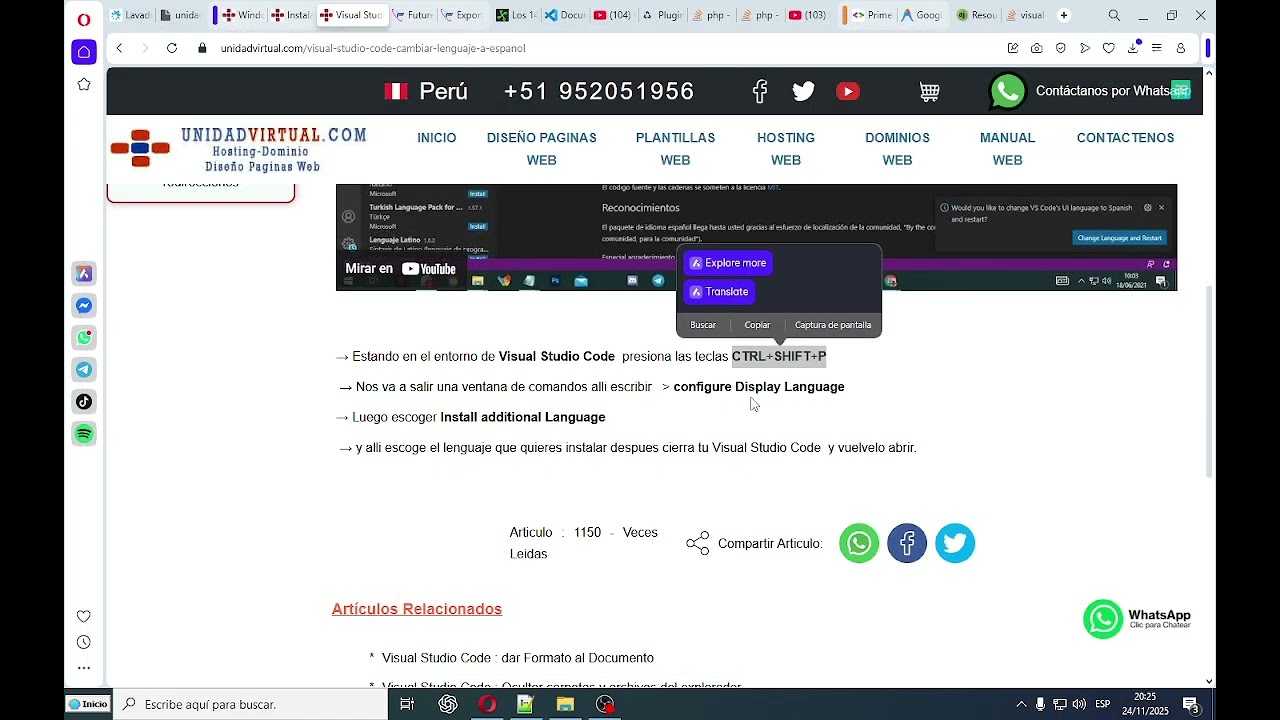The width and height of the screenshot is (1280, 720).
Task: Open the Windows Inicio start button
Action: point(88,704)
